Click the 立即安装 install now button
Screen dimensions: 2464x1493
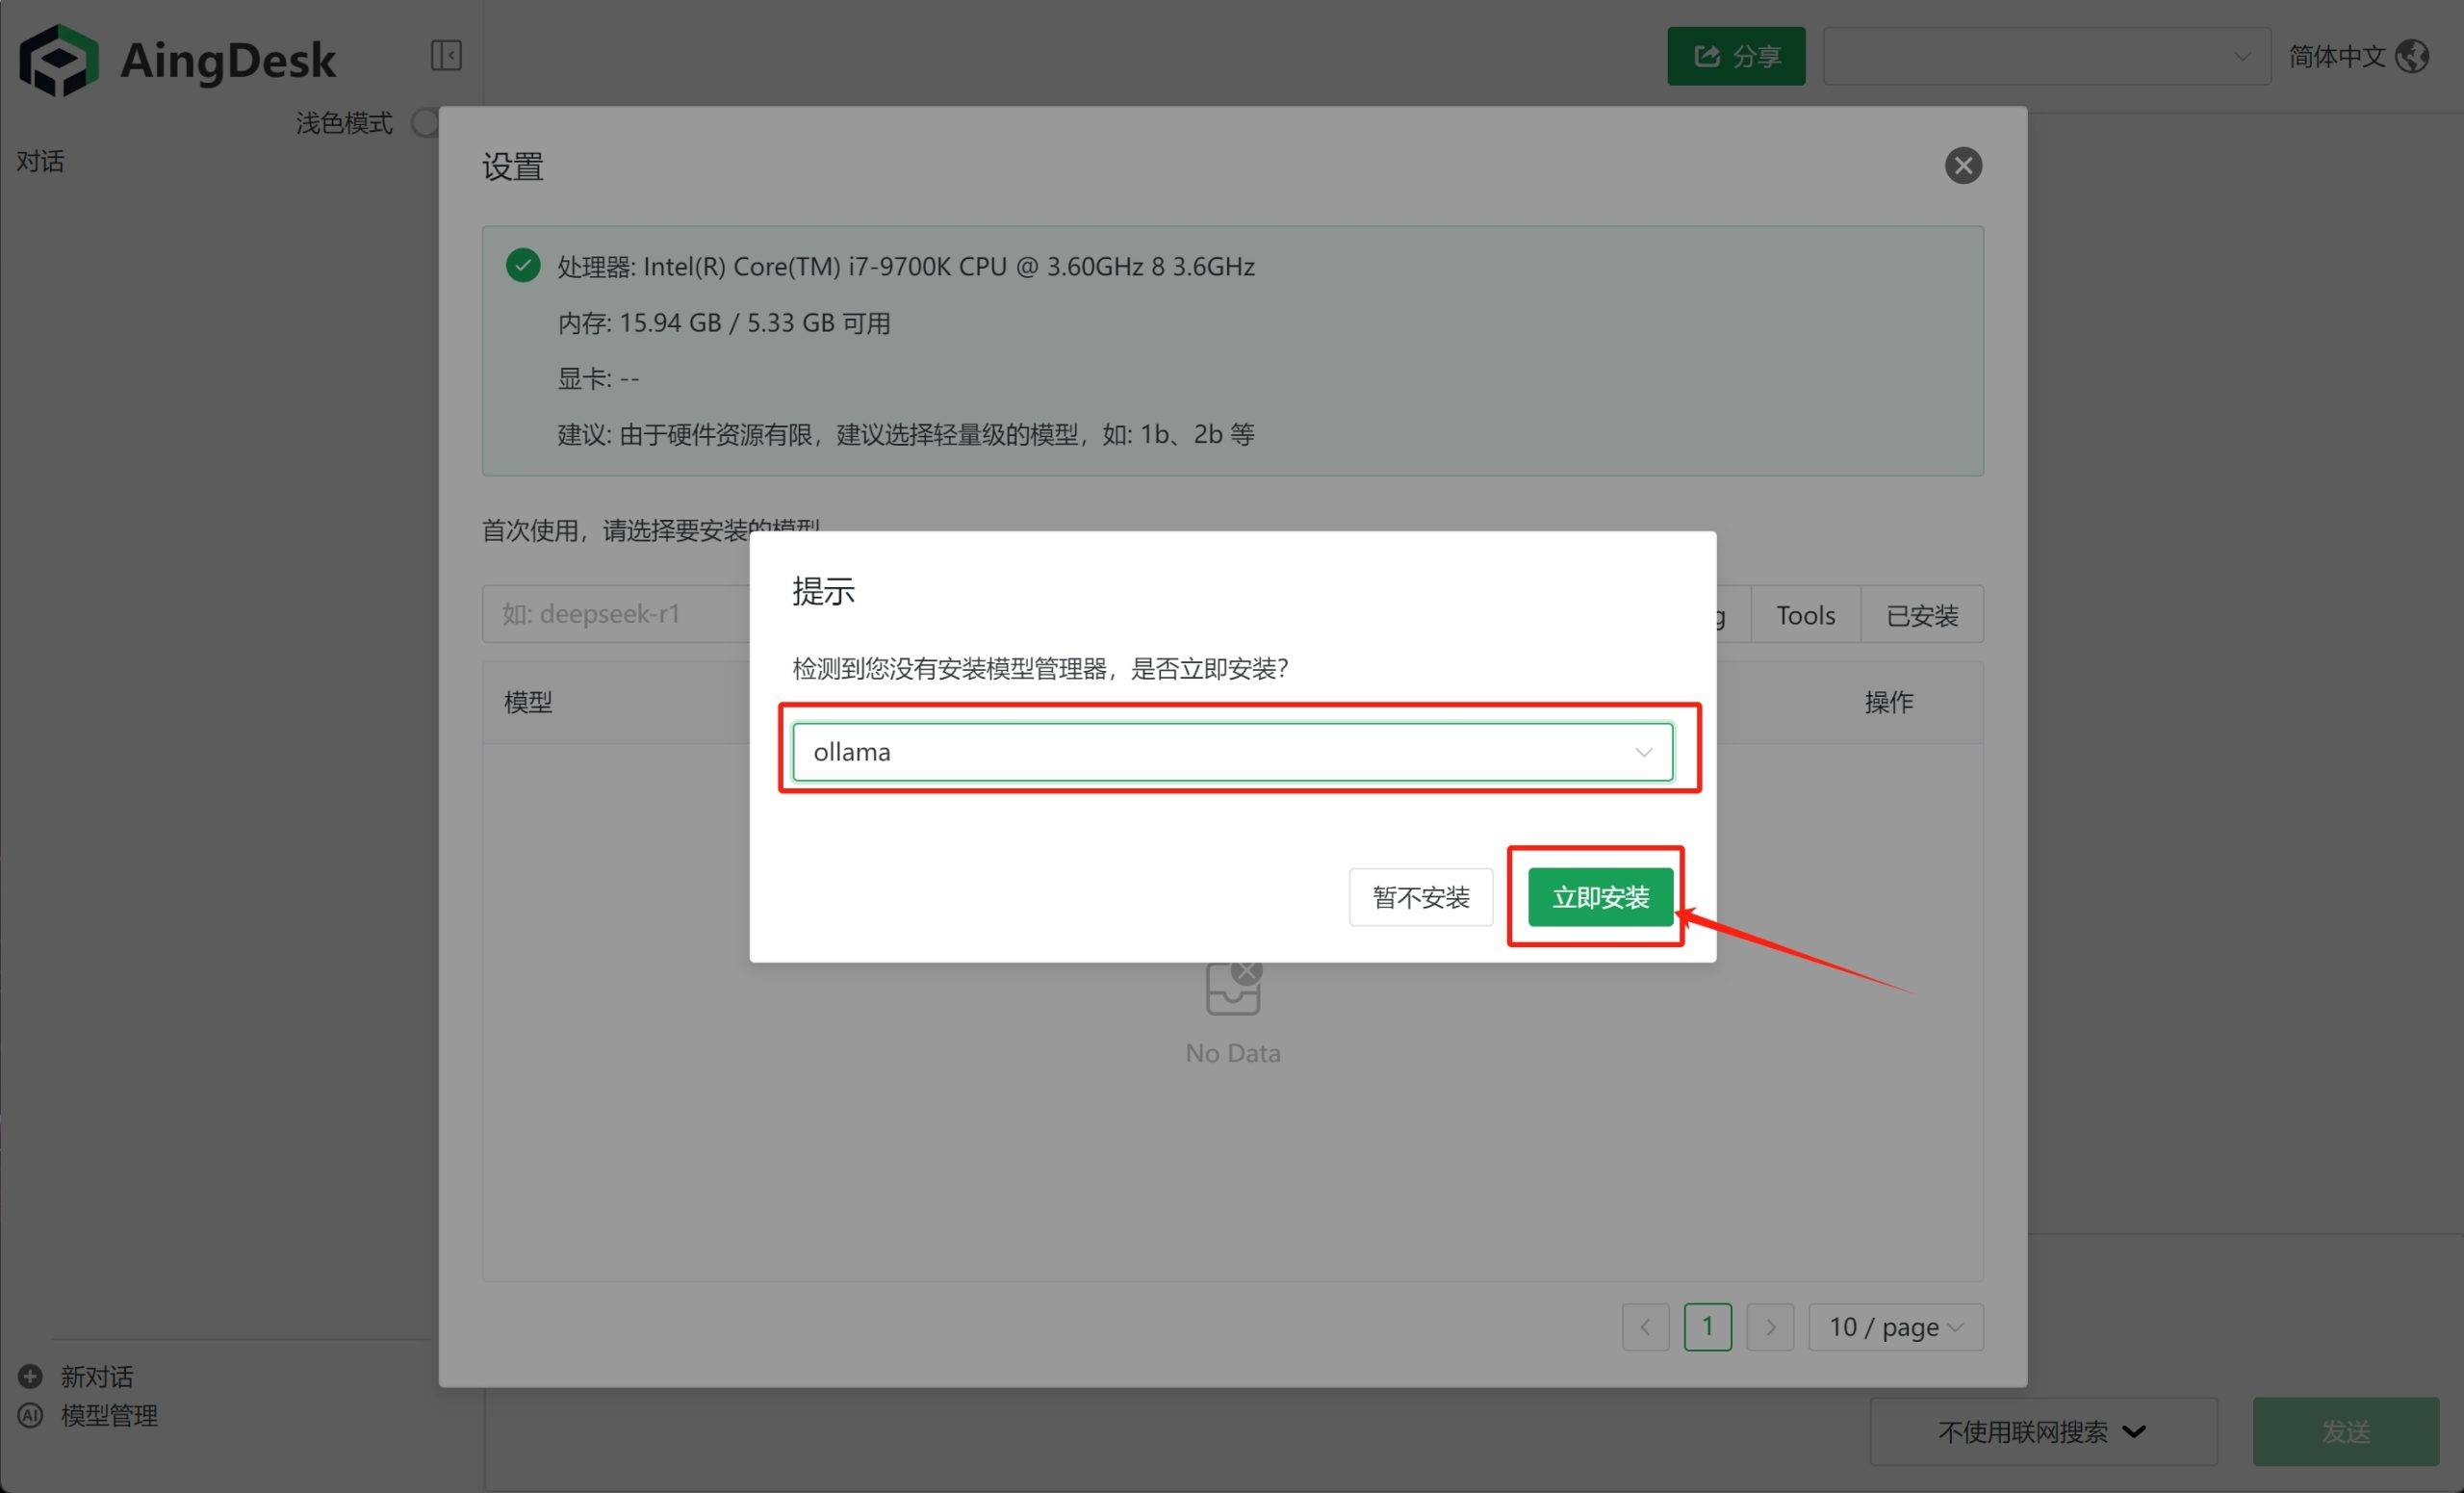[1599, 897]
